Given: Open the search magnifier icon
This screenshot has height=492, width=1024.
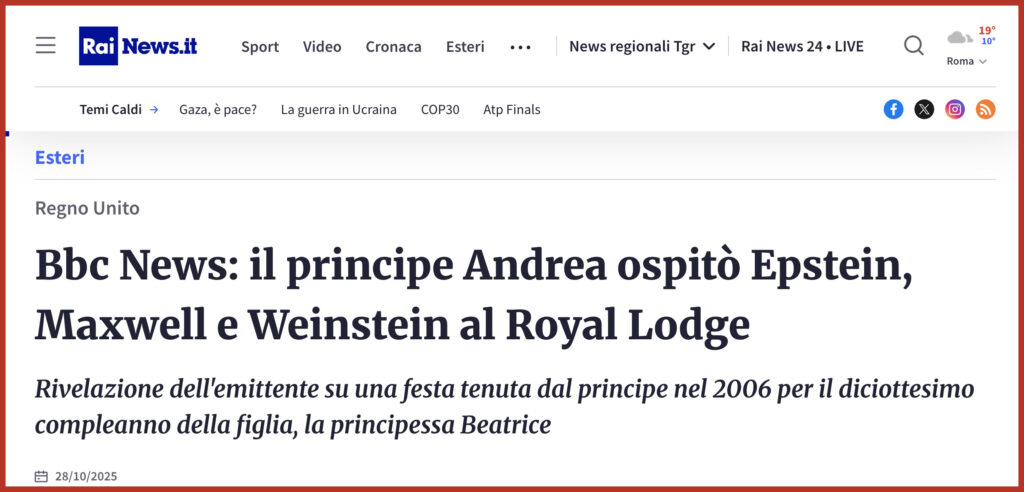Looking at the screenshot, I should 914,45.
